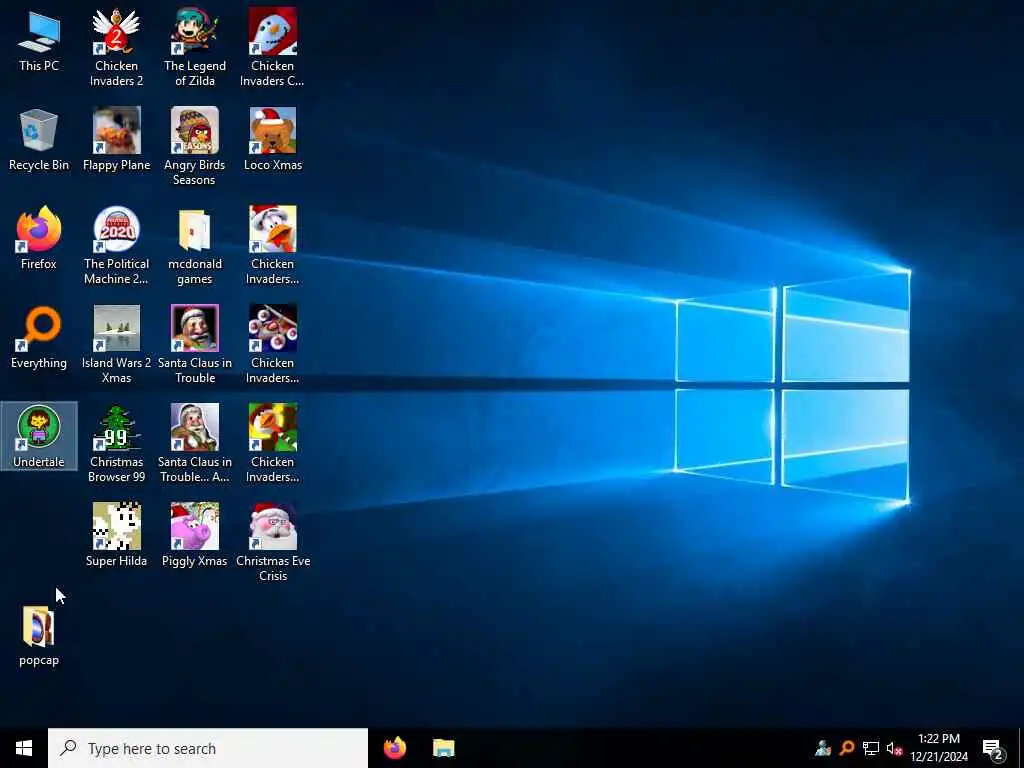Viewport: 1024px width, 768px height.
Task: Select the Super Hilda shortcut
Action: point(116,536)
